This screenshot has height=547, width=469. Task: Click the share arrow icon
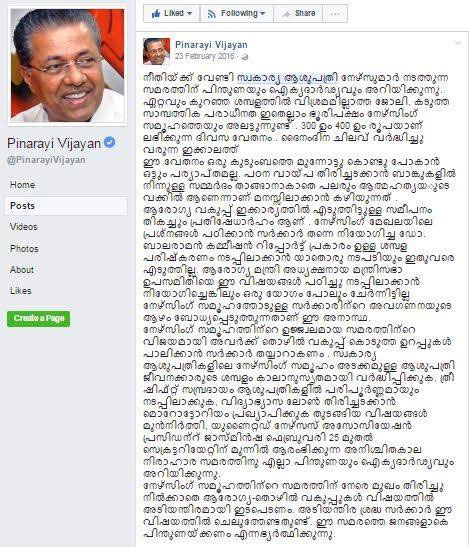tap(286, 14)
